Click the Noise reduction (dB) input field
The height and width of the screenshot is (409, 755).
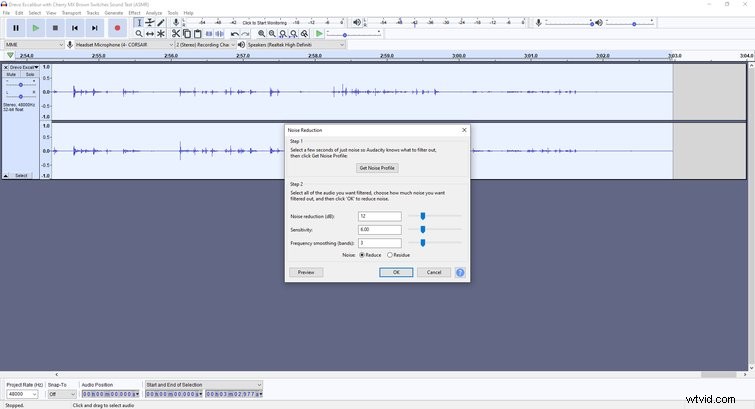tap(379, 216)
